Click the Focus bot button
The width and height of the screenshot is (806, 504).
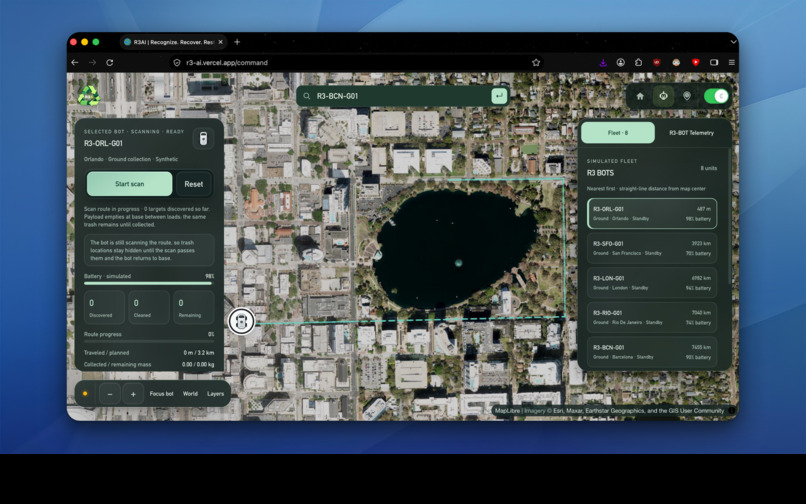pyautogui.click(x=161, y=394)
